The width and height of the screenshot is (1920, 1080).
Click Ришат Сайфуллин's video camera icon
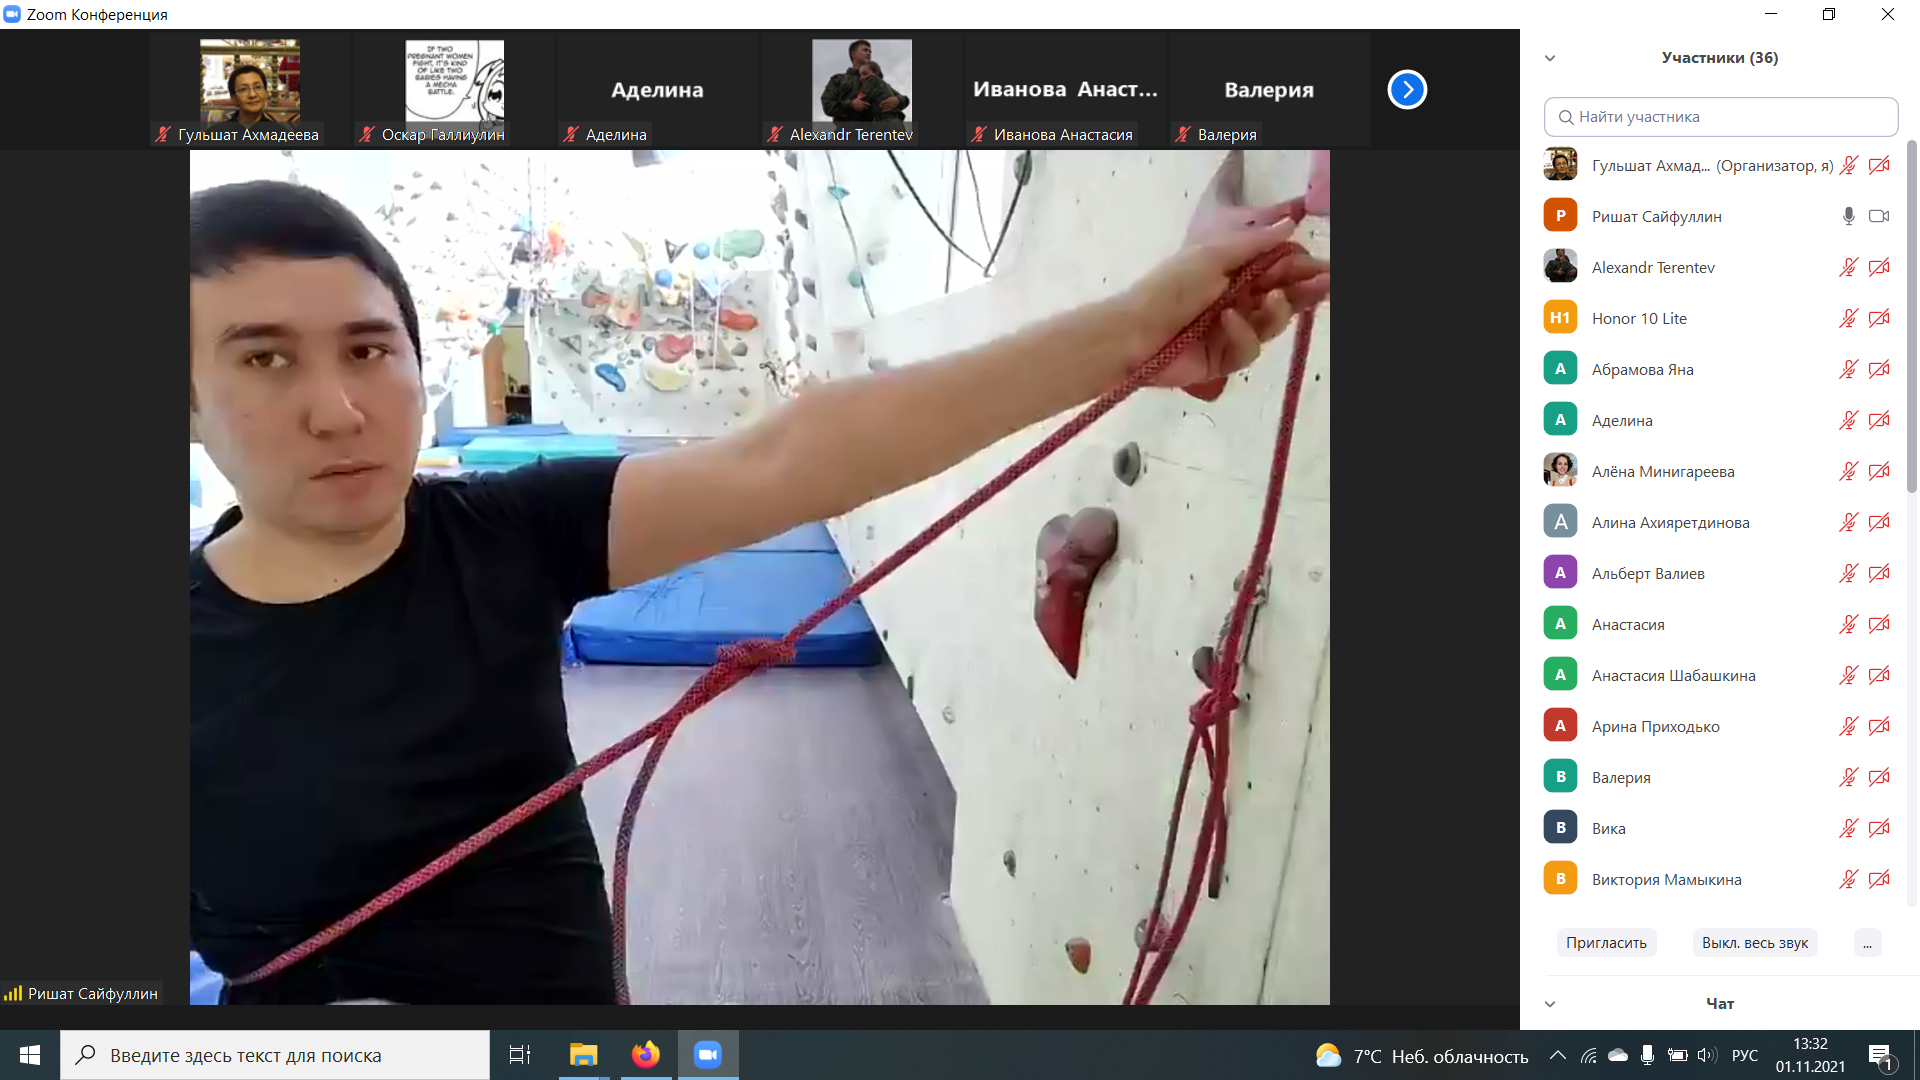coord(1879,216)
